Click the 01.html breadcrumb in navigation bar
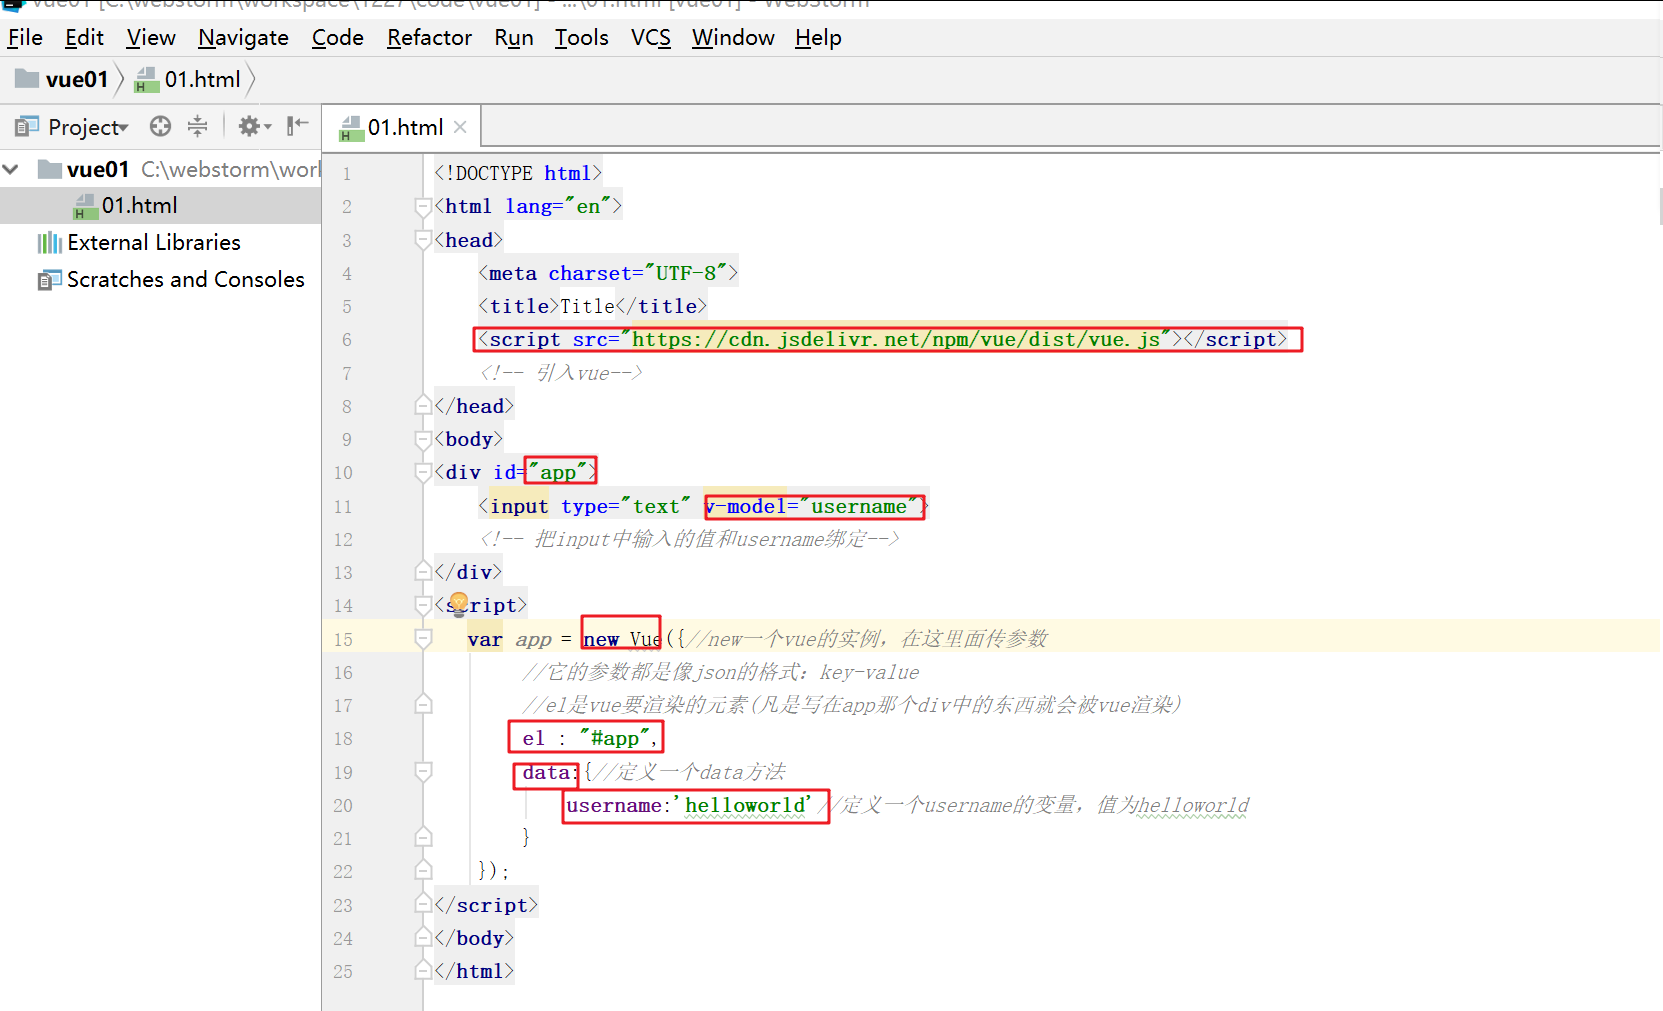 188,79
